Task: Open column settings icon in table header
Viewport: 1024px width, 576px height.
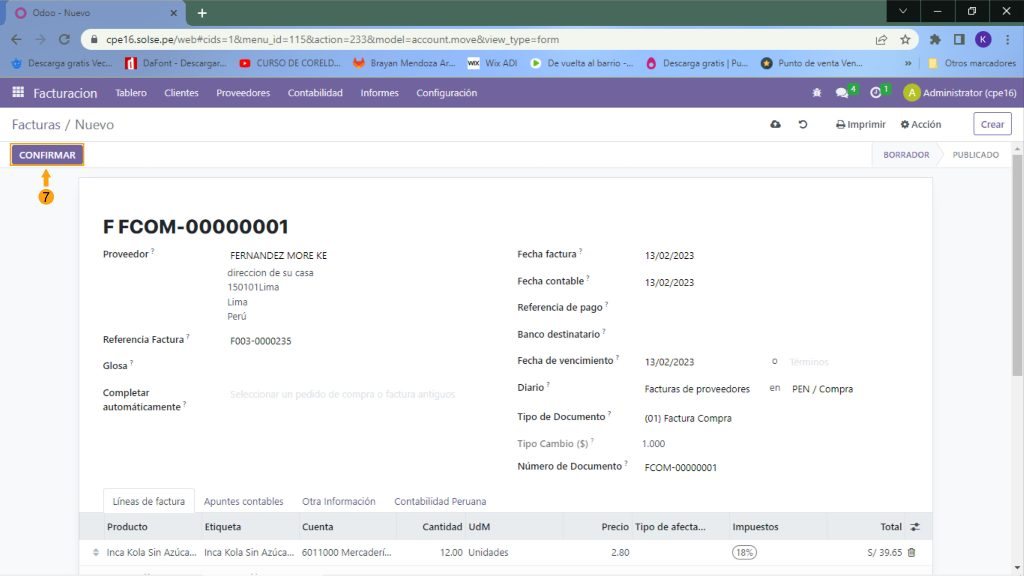Action: click(913, 527)
